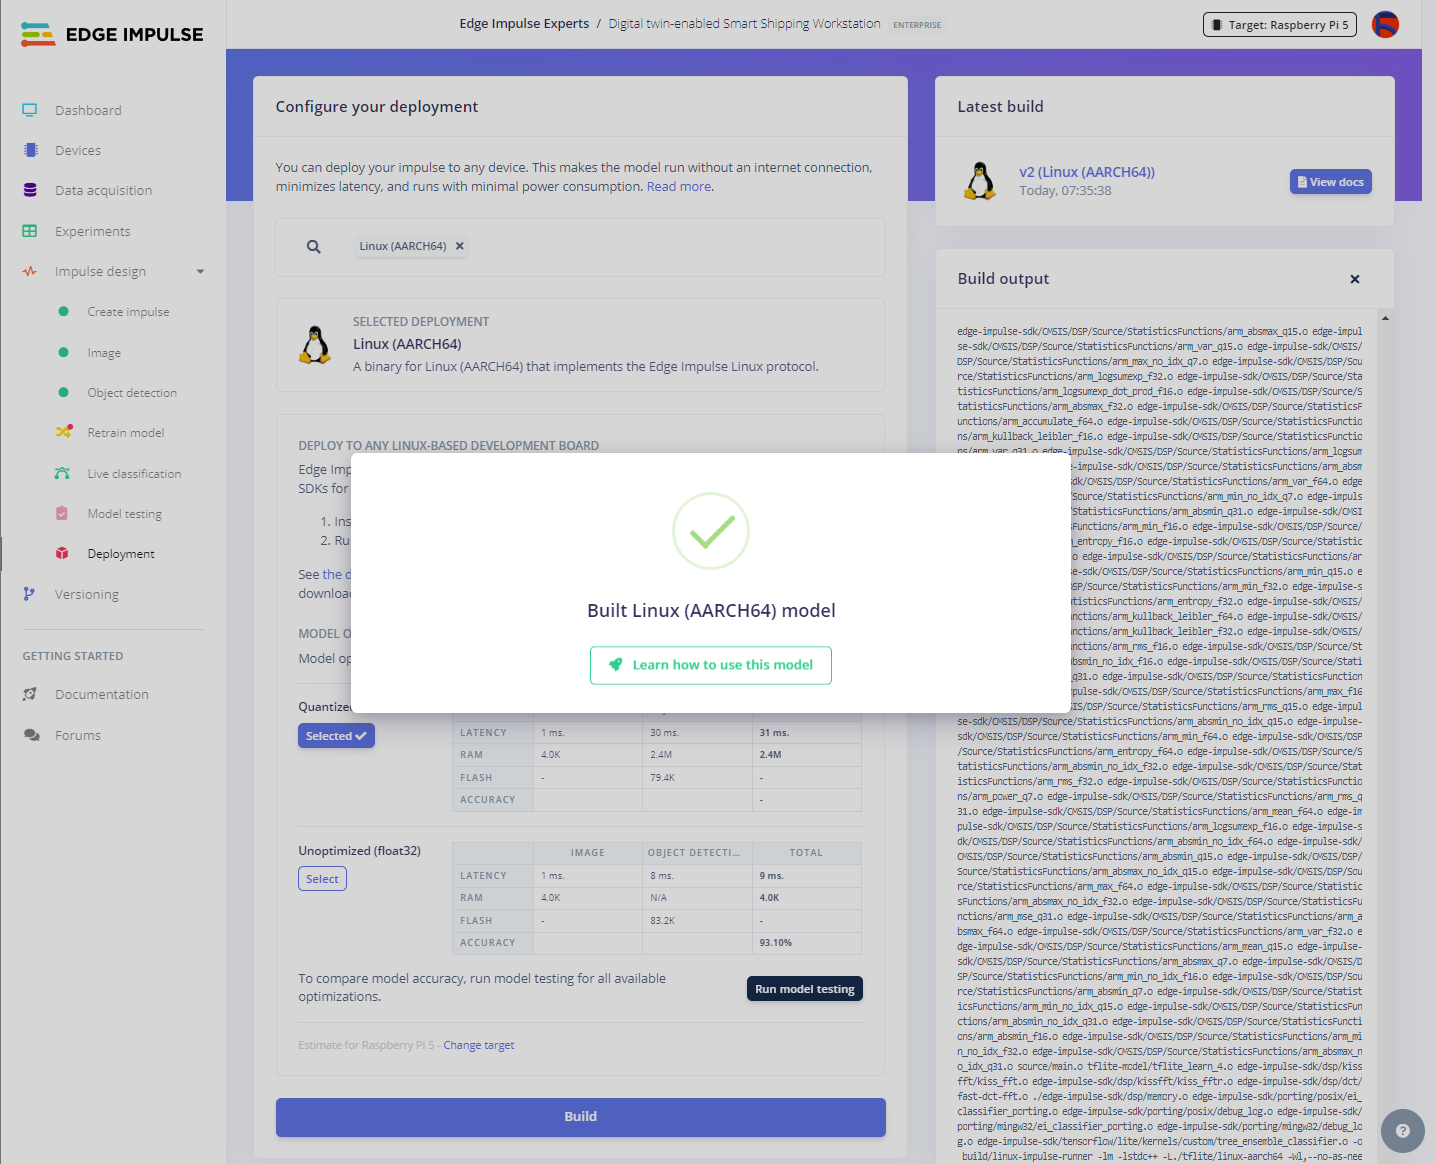This screenshot has width=1435, height=1164.
Task: Open the Forums link in sidebar
Action: (78, 735)
